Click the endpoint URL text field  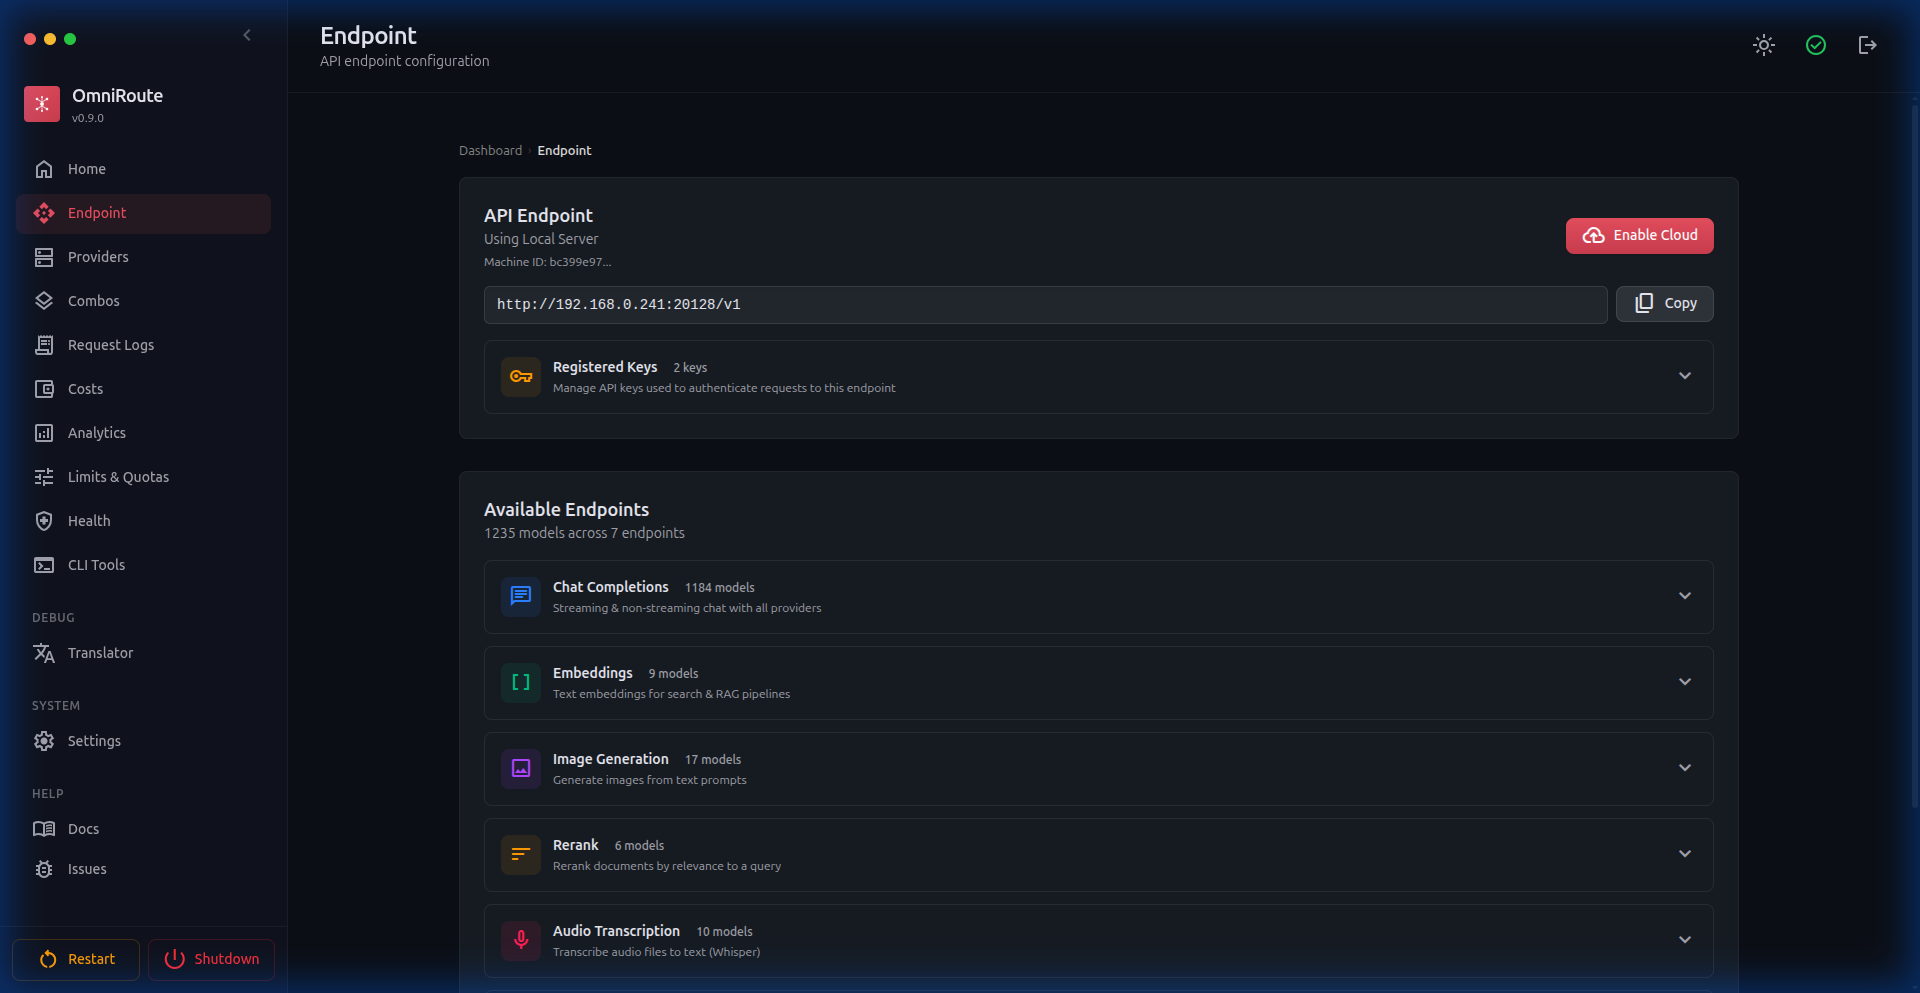(1044, 305)
